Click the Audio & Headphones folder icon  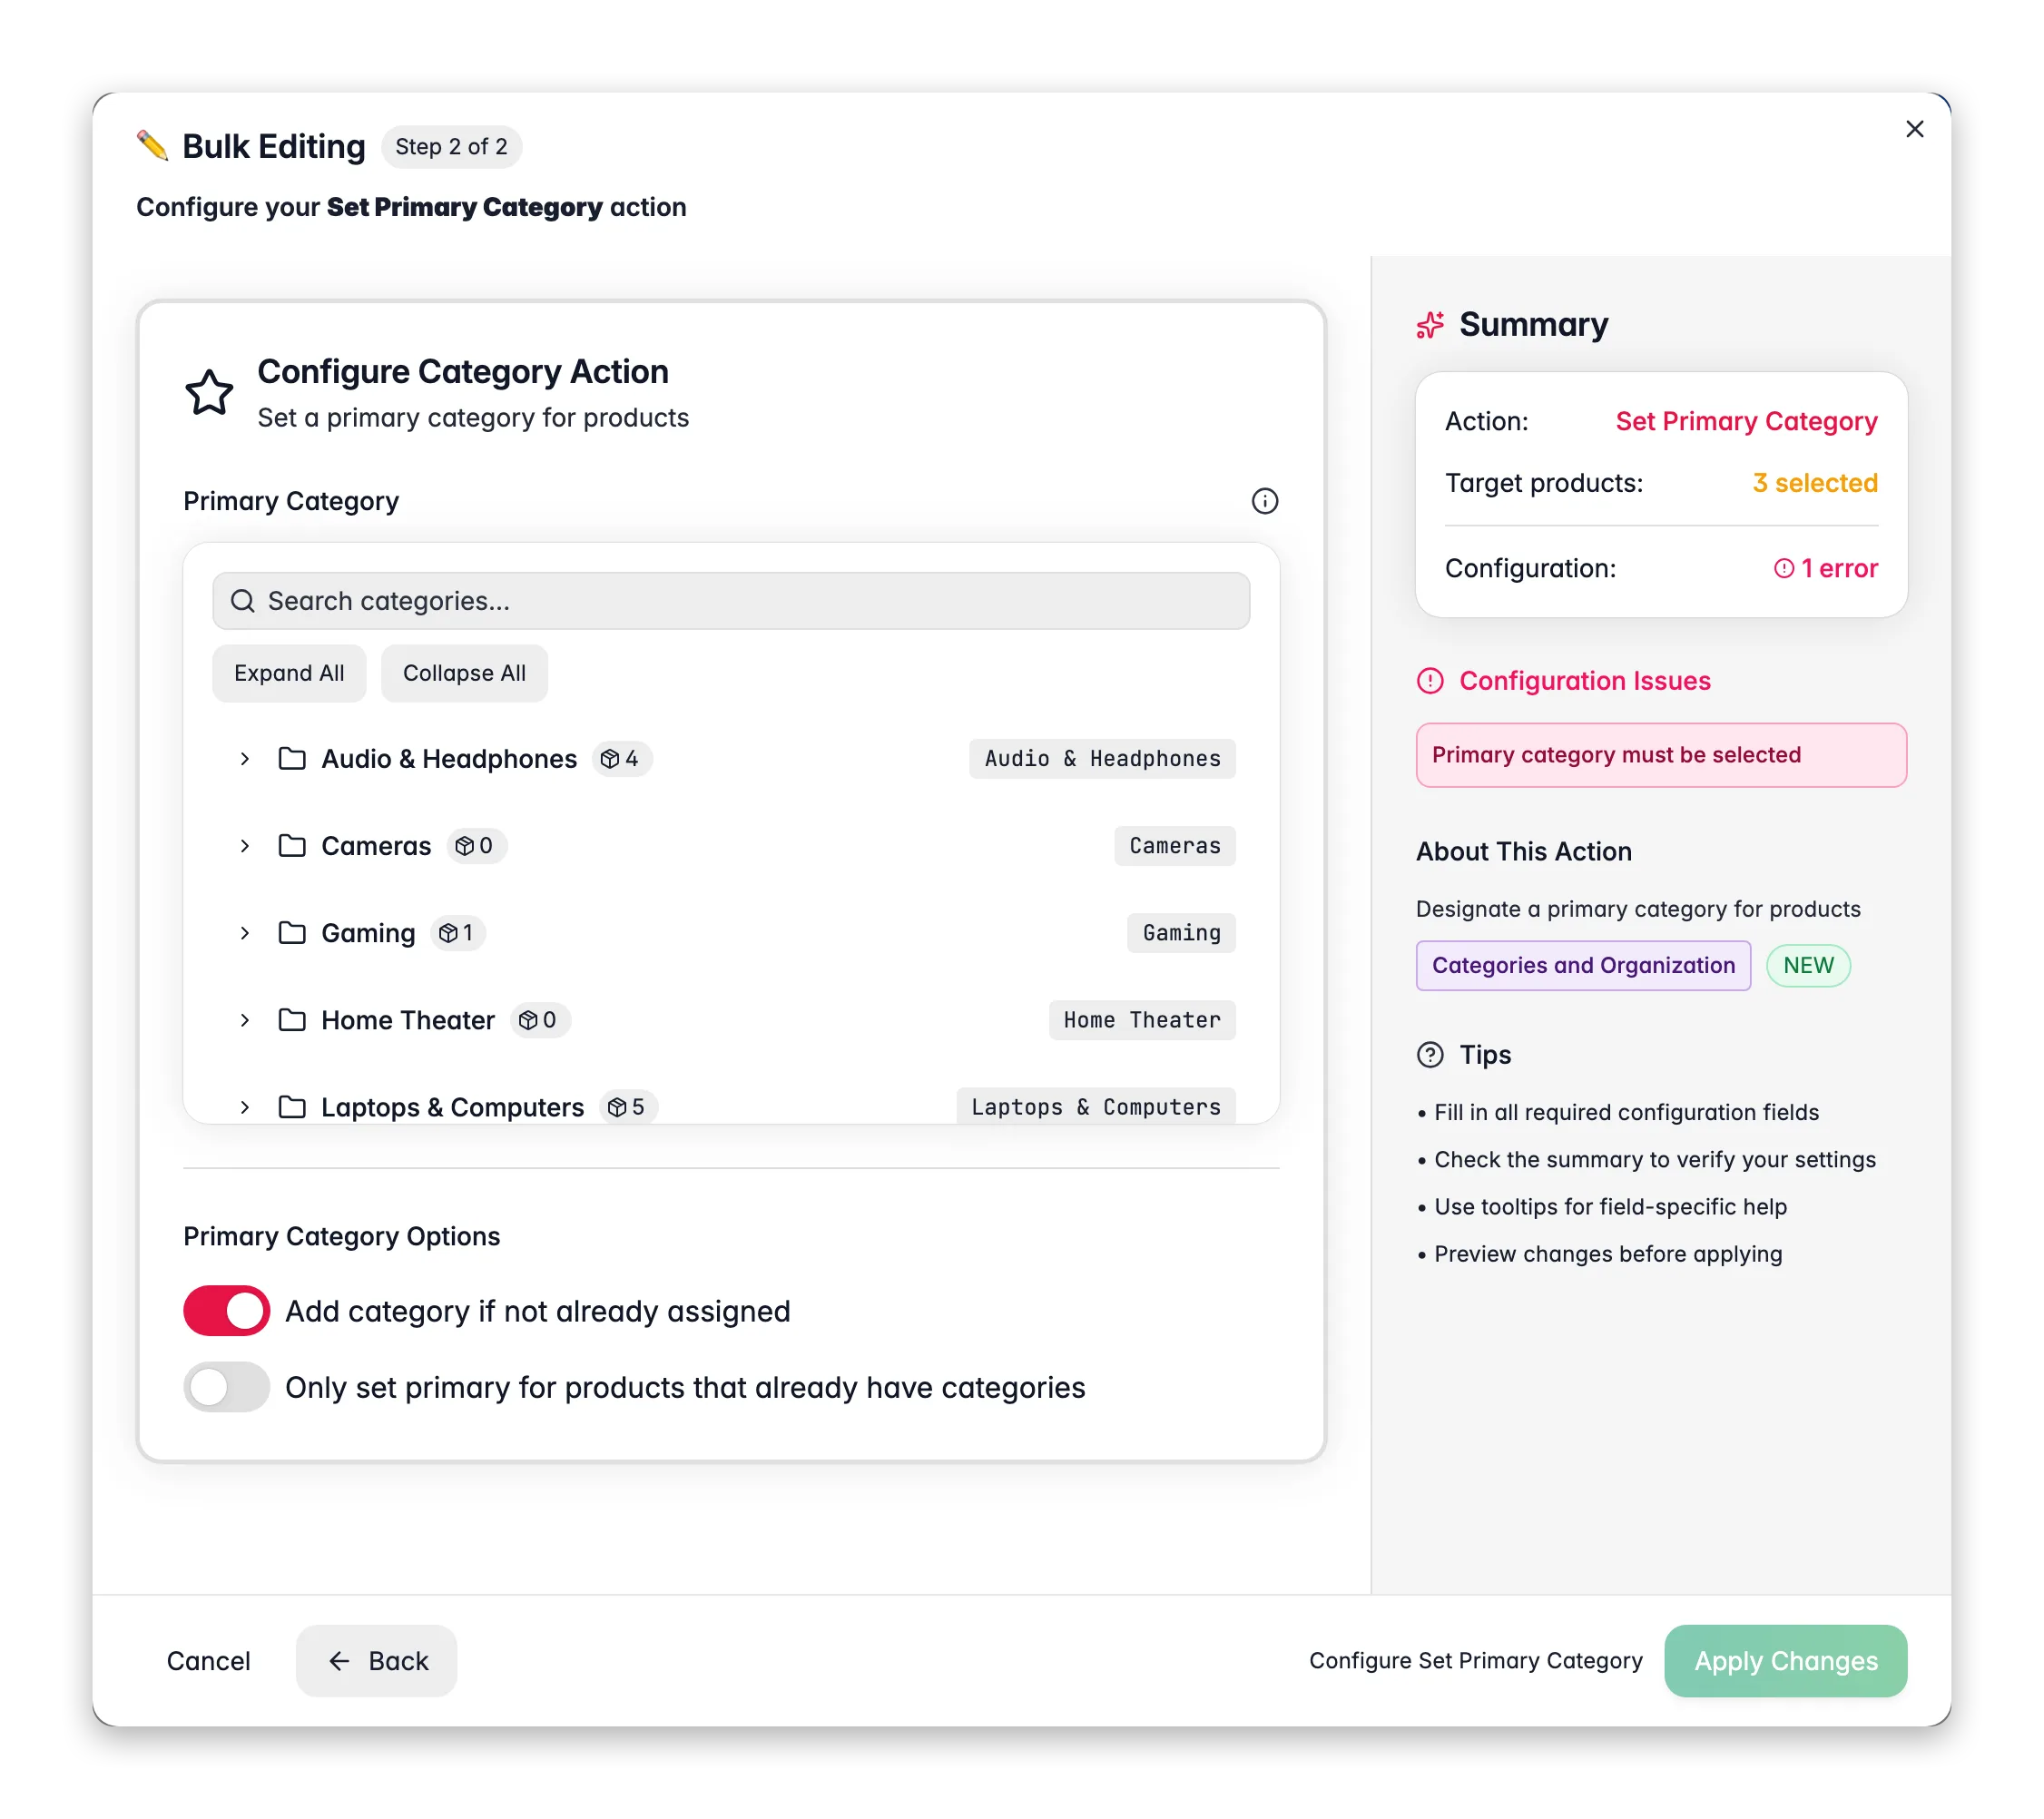pyautogui.click(x=292, y=759)
